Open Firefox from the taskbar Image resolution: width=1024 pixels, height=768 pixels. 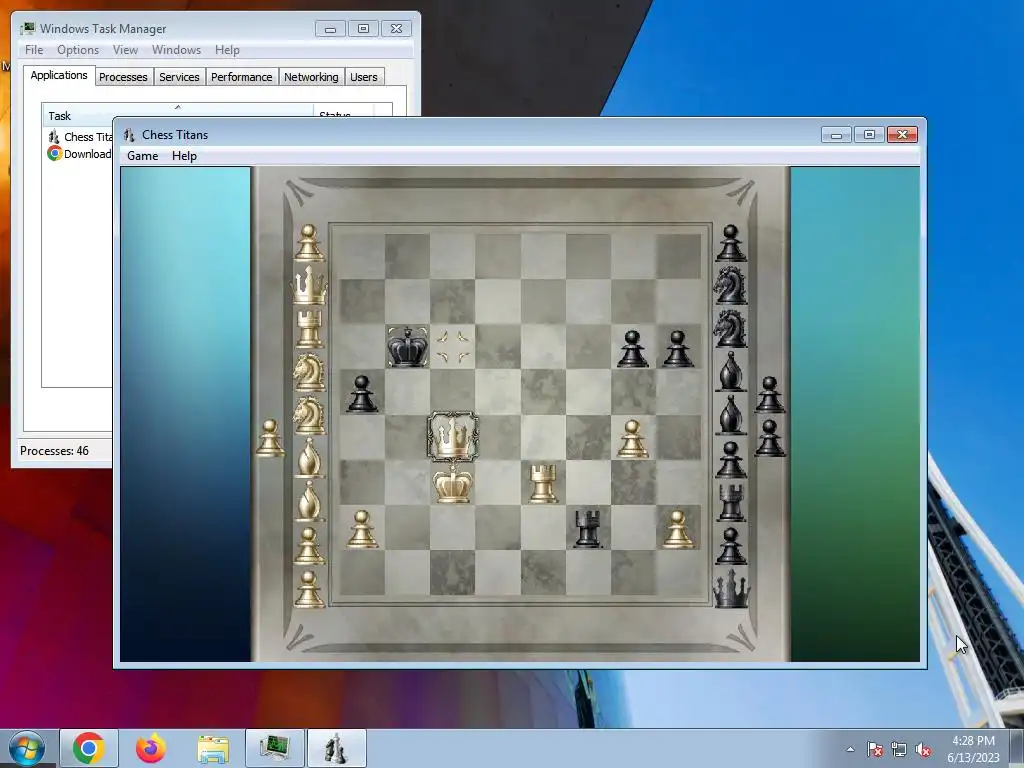tap(151, 748)
